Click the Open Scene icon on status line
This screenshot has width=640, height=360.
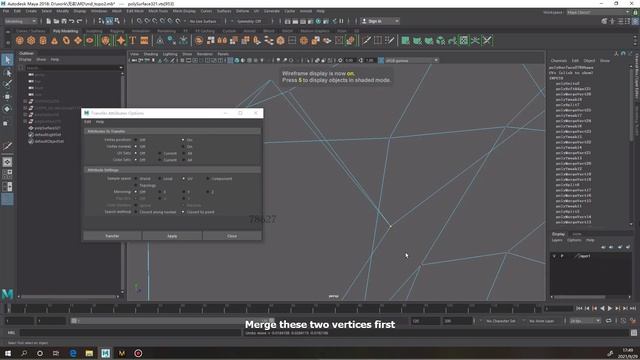point(56,21)
